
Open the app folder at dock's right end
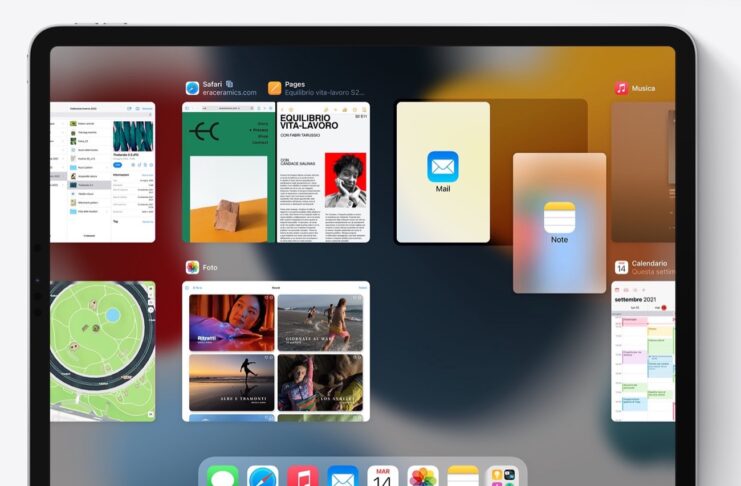coord(503,476)
